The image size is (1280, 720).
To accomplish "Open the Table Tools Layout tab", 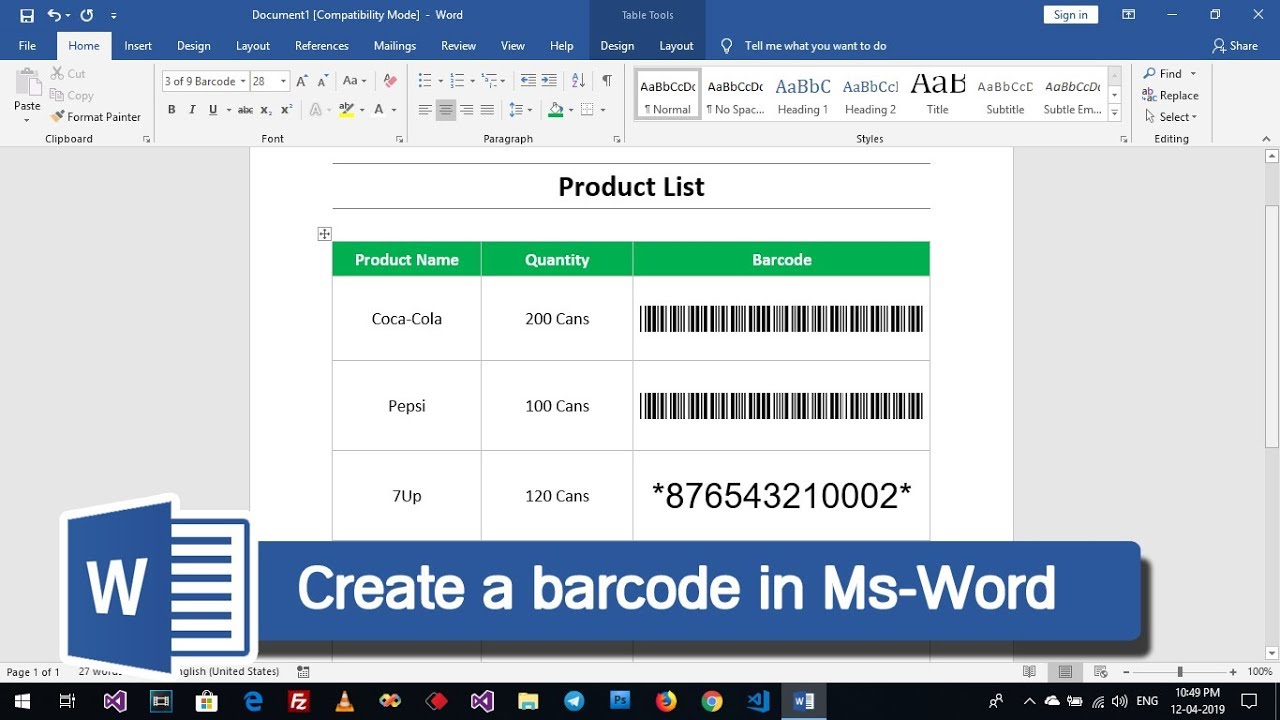I will [x=676, y=46].
